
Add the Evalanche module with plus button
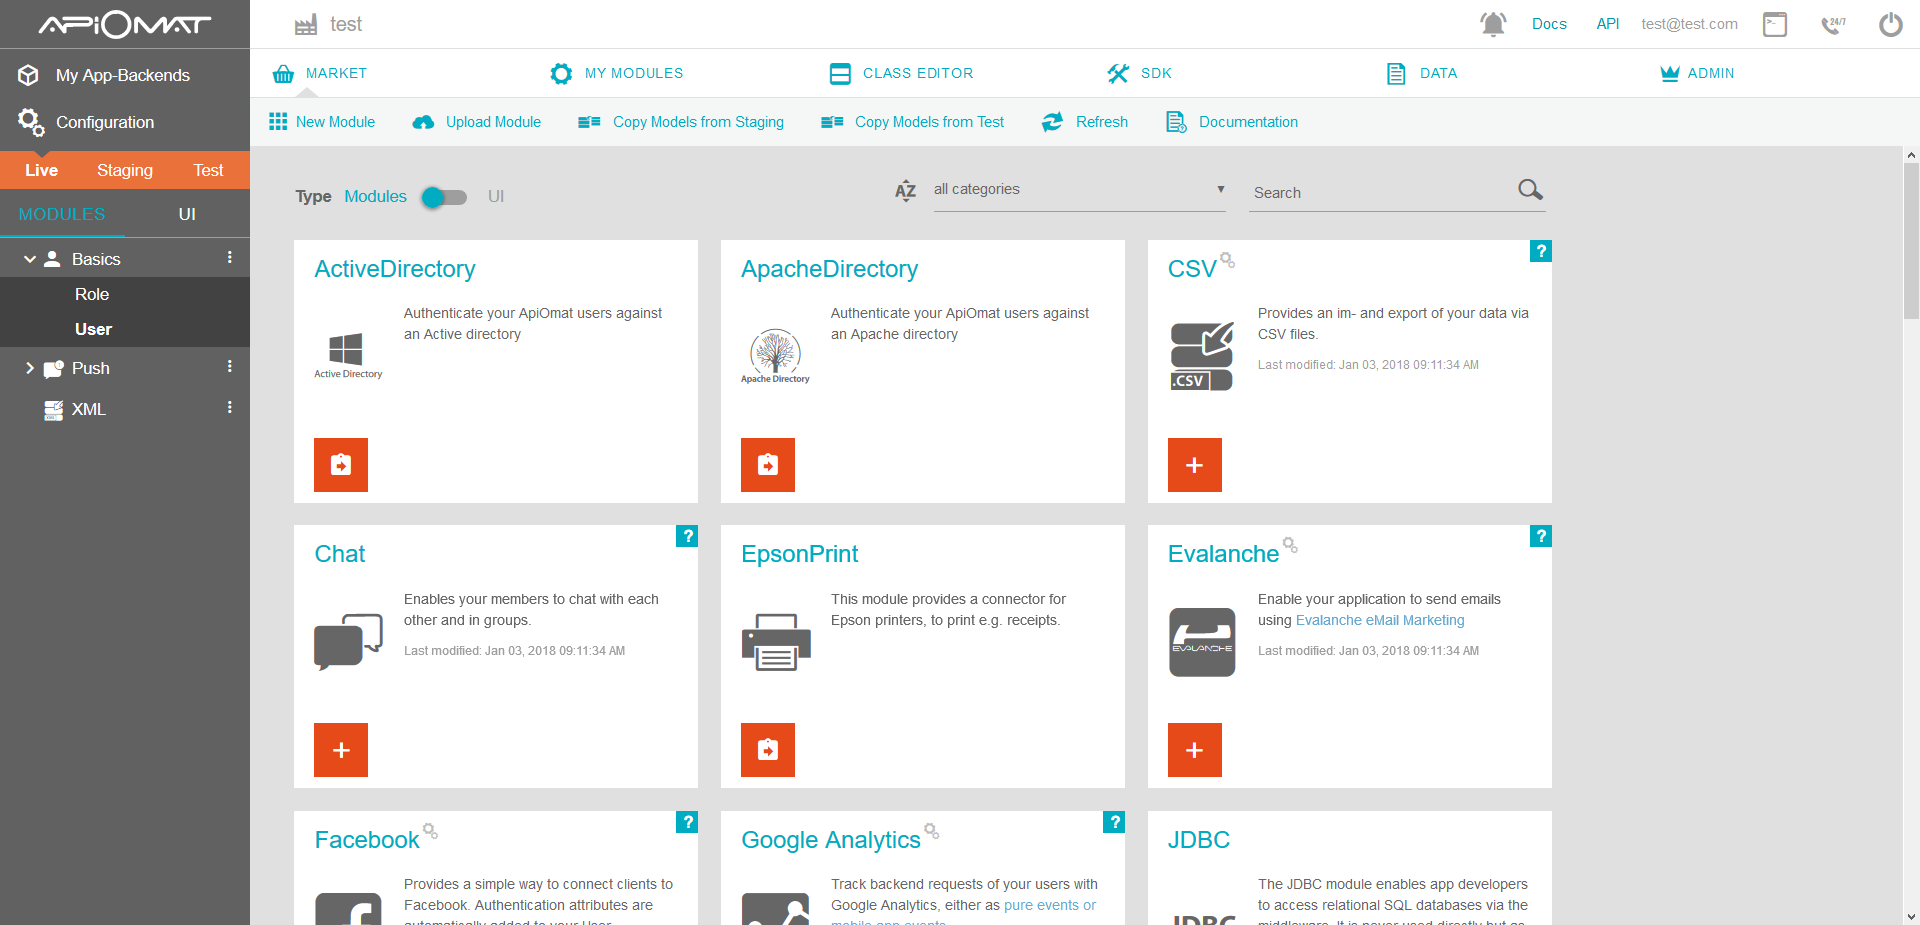[1195, 750]
